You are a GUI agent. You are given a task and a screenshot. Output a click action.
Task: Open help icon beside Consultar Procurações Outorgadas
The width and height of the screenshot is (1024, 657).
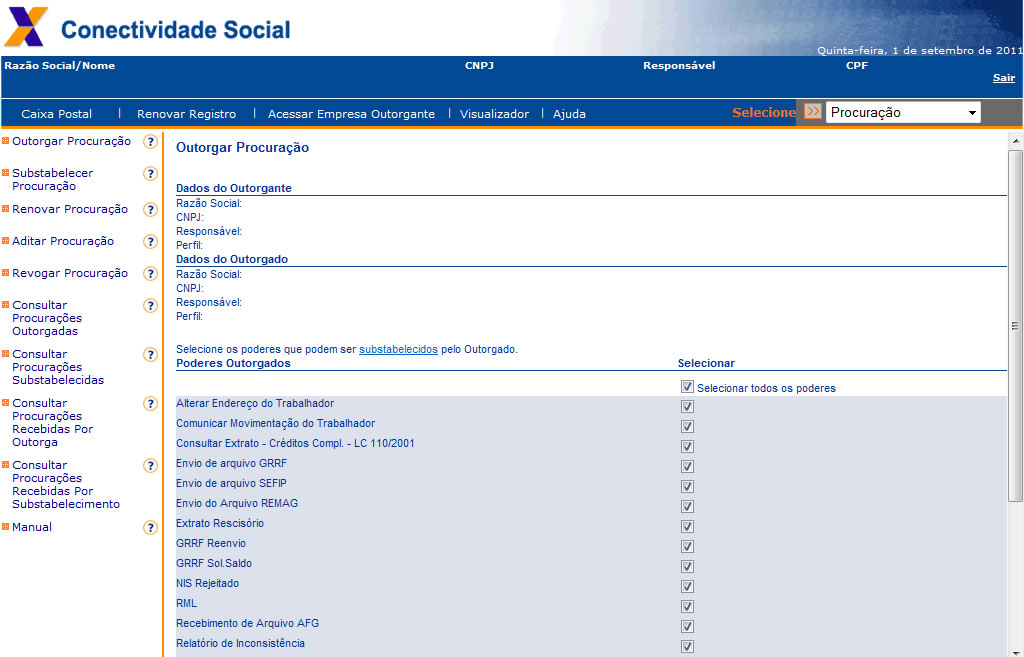150,306
